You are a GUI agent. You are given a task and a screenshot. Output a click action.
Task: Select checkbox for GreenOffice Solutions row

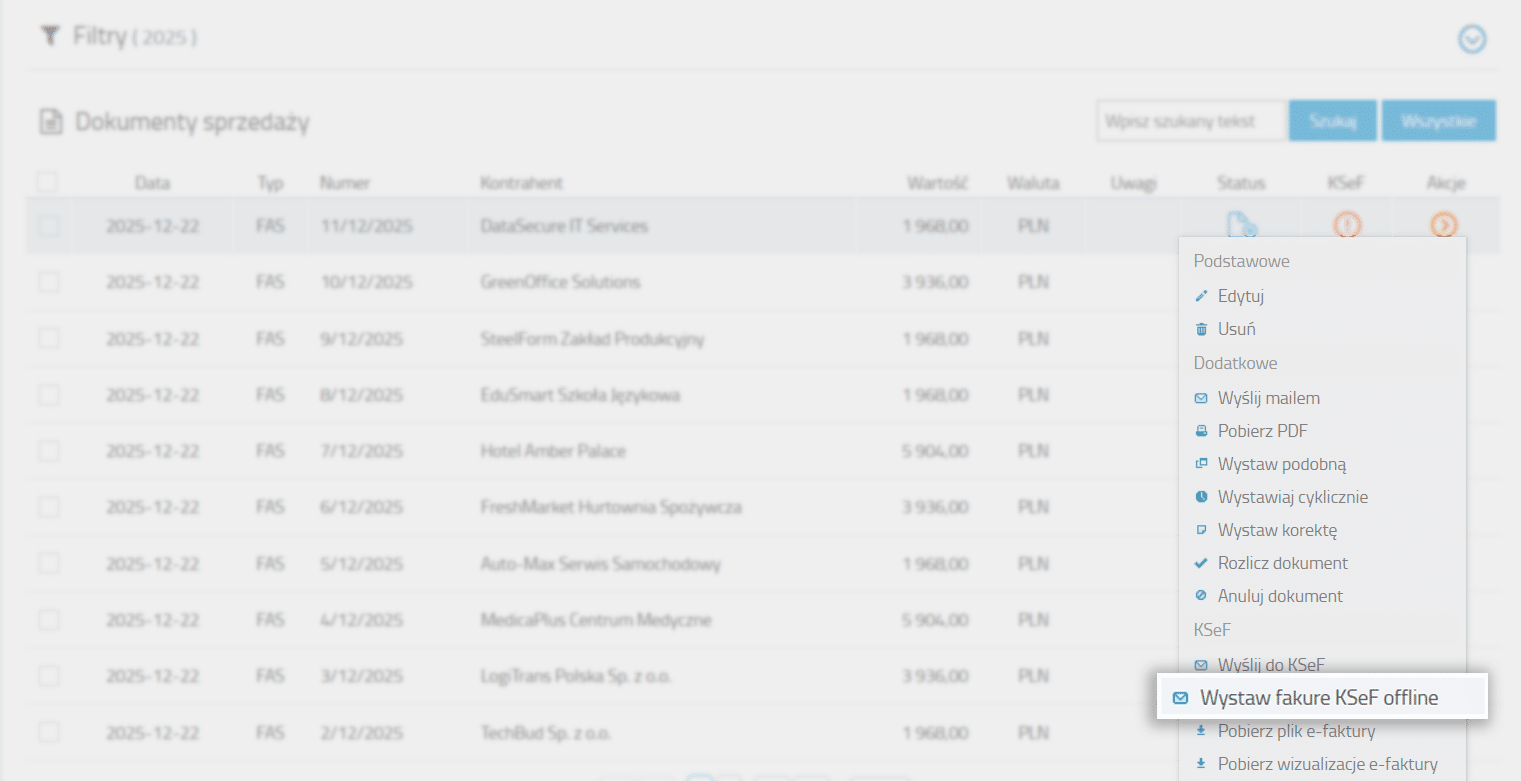pos(48,282)
